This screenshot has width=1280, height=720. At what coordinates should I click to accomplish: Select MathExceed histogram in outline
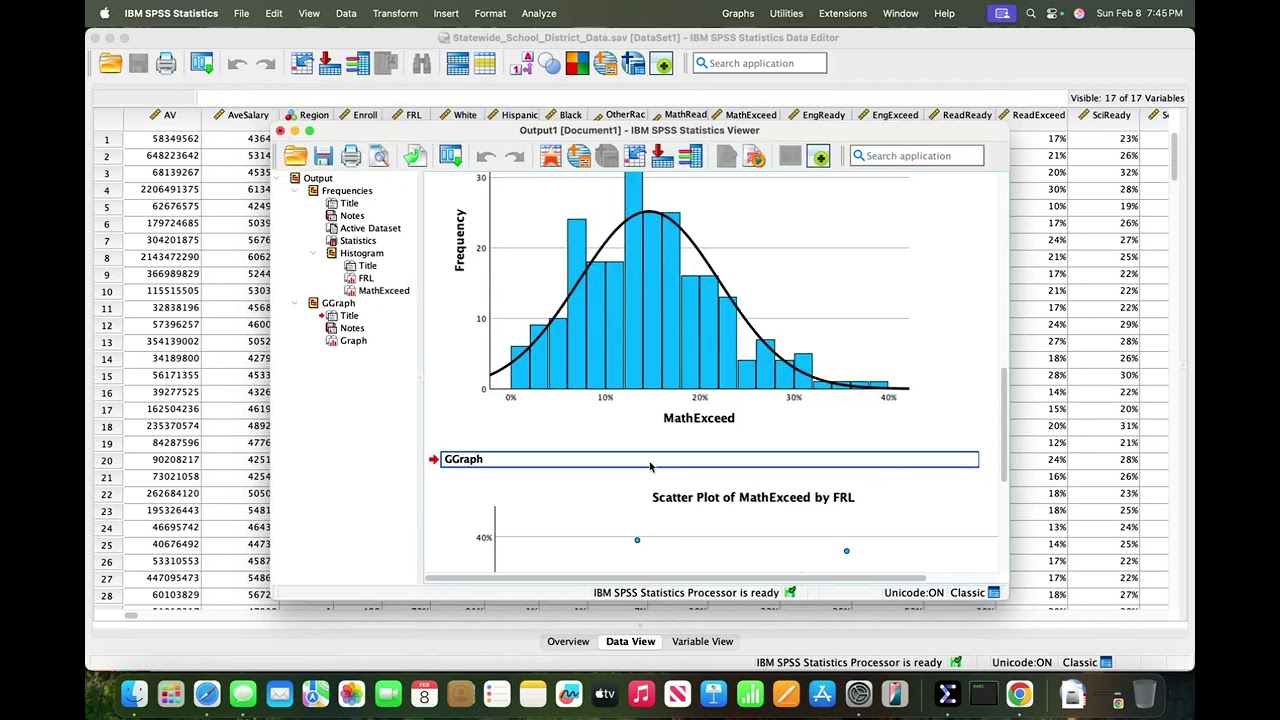pos(384,291)
